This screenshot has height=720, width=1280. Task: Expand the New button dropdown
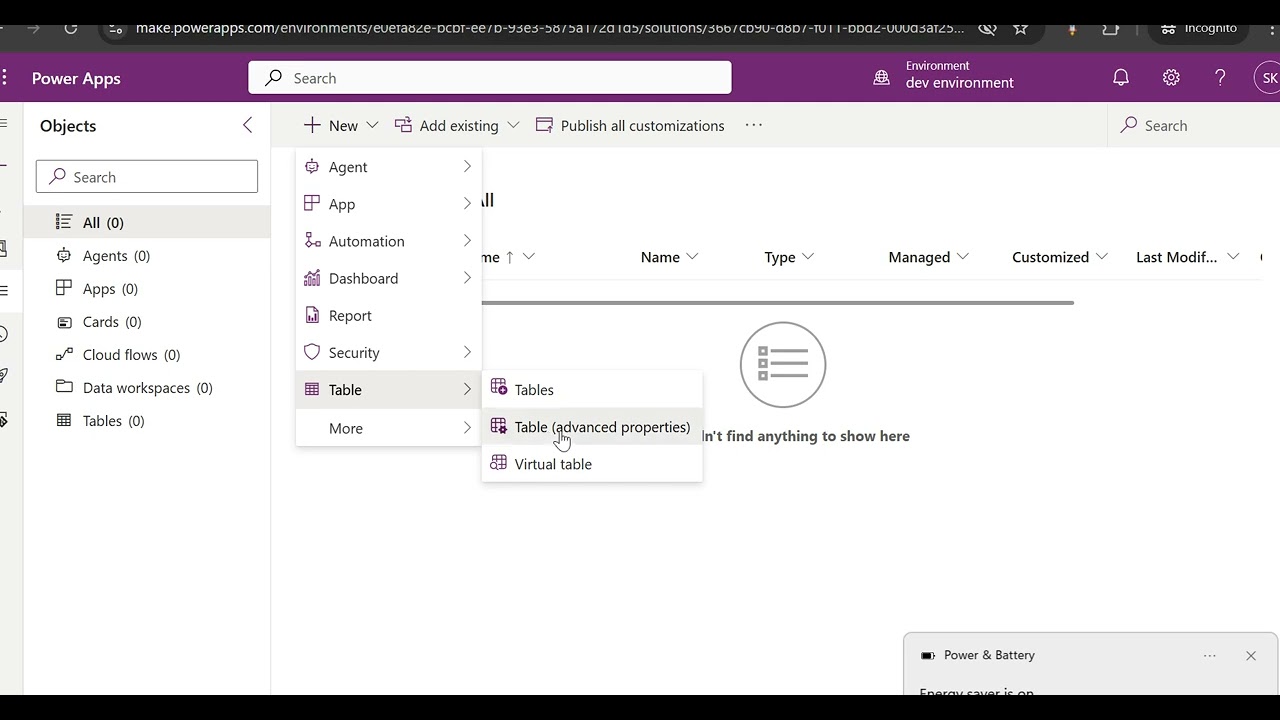pos(372,125)
